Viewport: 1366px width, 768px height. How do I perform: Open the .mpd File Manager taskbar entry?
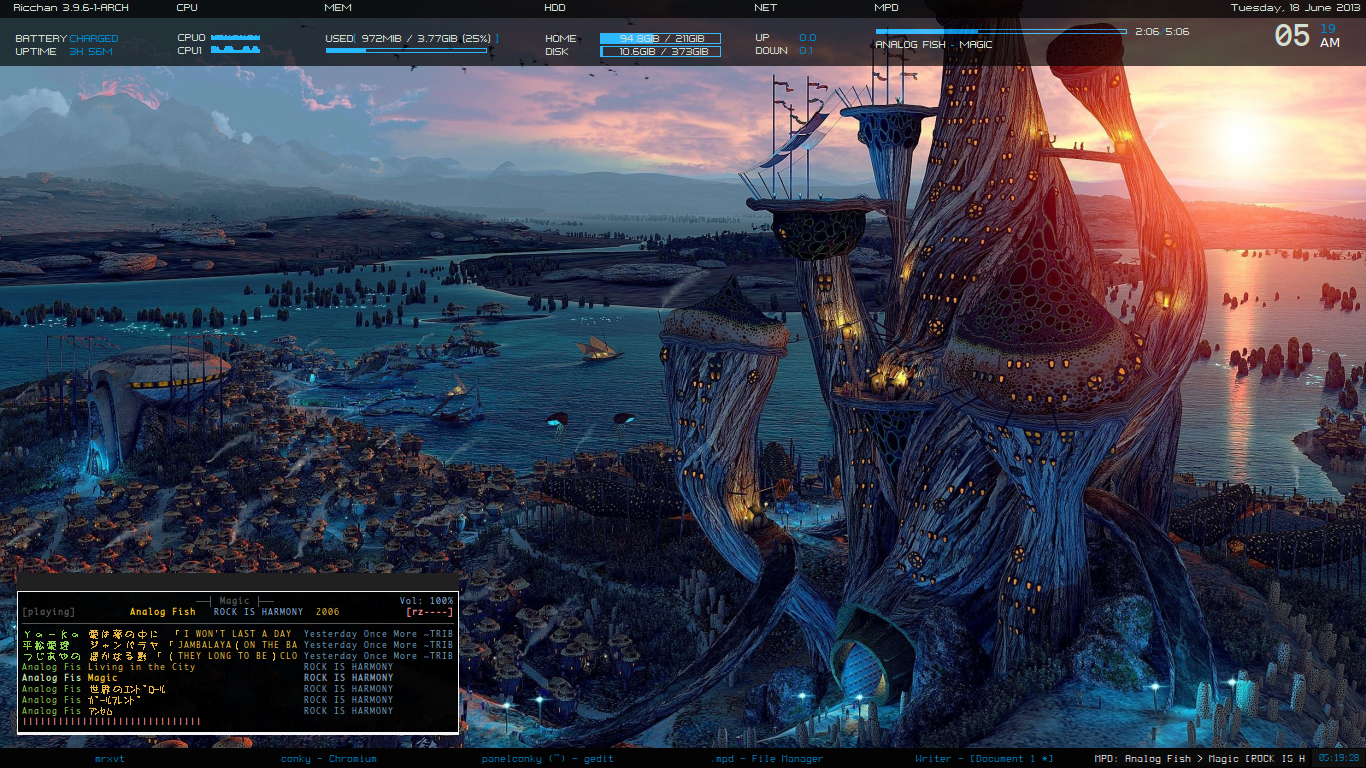pos(767,759)
